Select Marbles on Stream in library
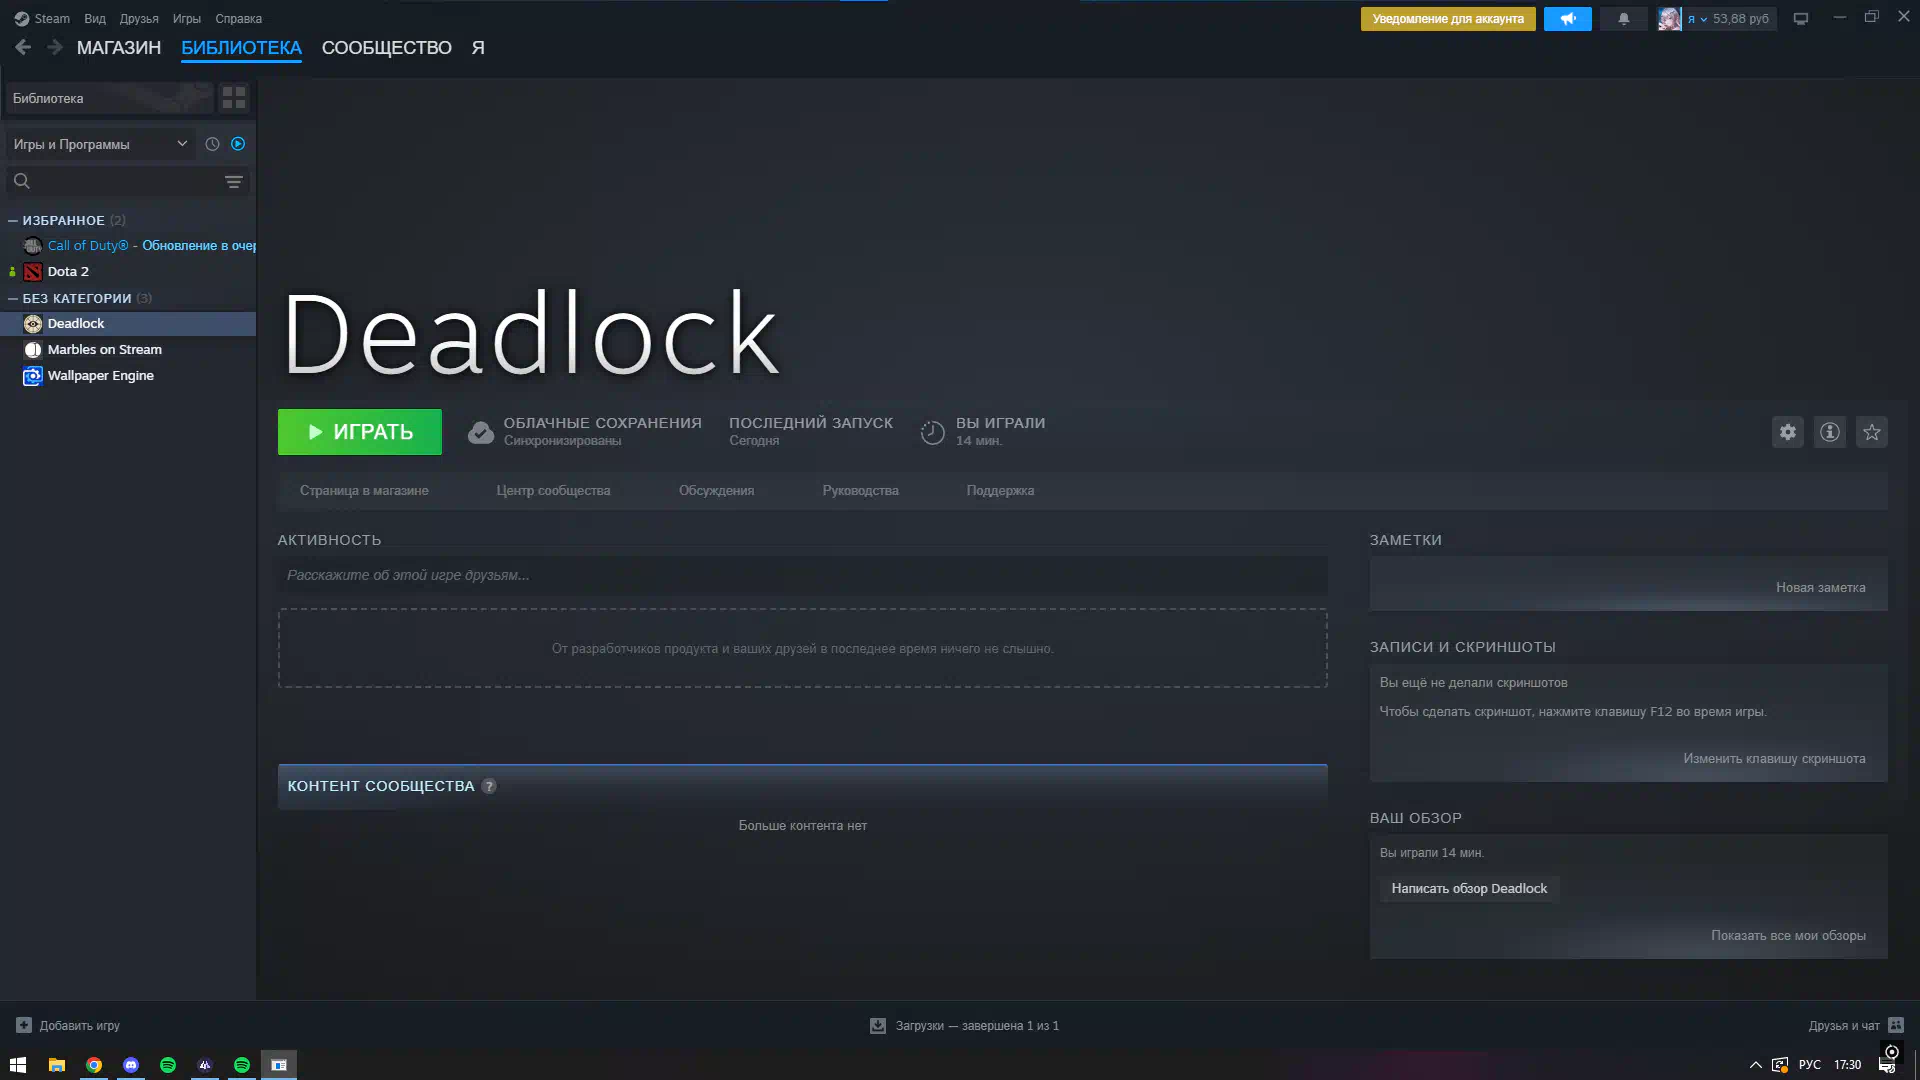Viewport: 1920px width, 1080px height. click(x=128, y=350)
